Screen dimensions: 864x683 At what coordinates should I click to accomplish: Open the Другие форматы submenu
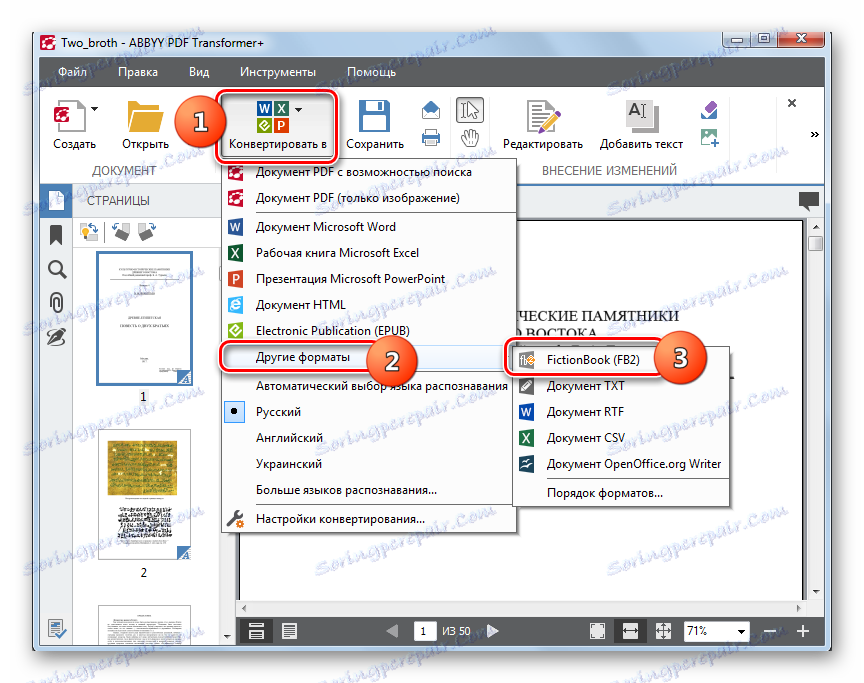[368, 357]
